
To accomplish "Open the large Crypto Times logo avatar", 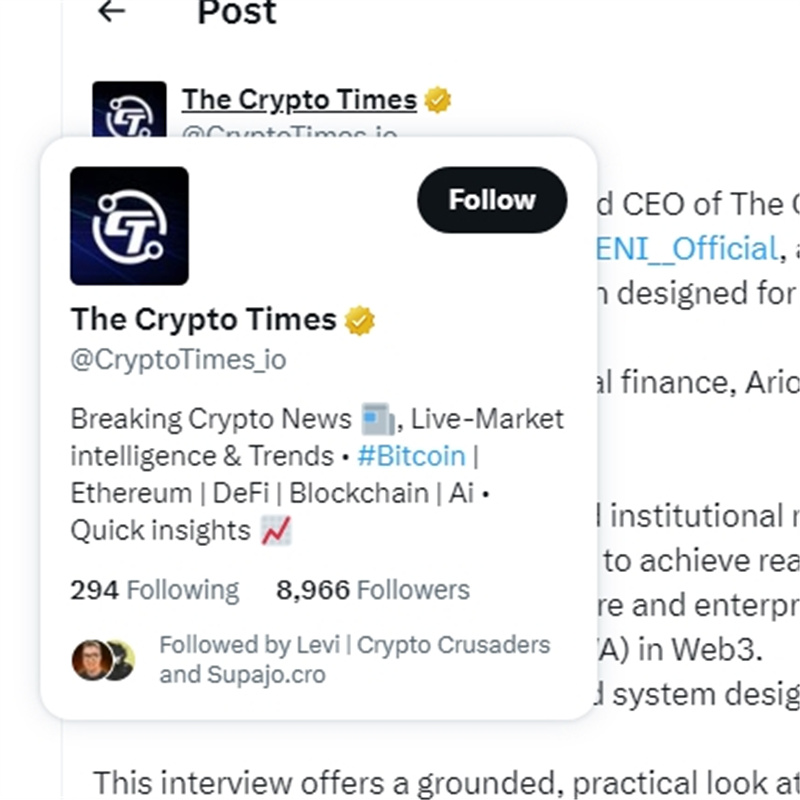I will pyautogui.click(x=129, y=226).
